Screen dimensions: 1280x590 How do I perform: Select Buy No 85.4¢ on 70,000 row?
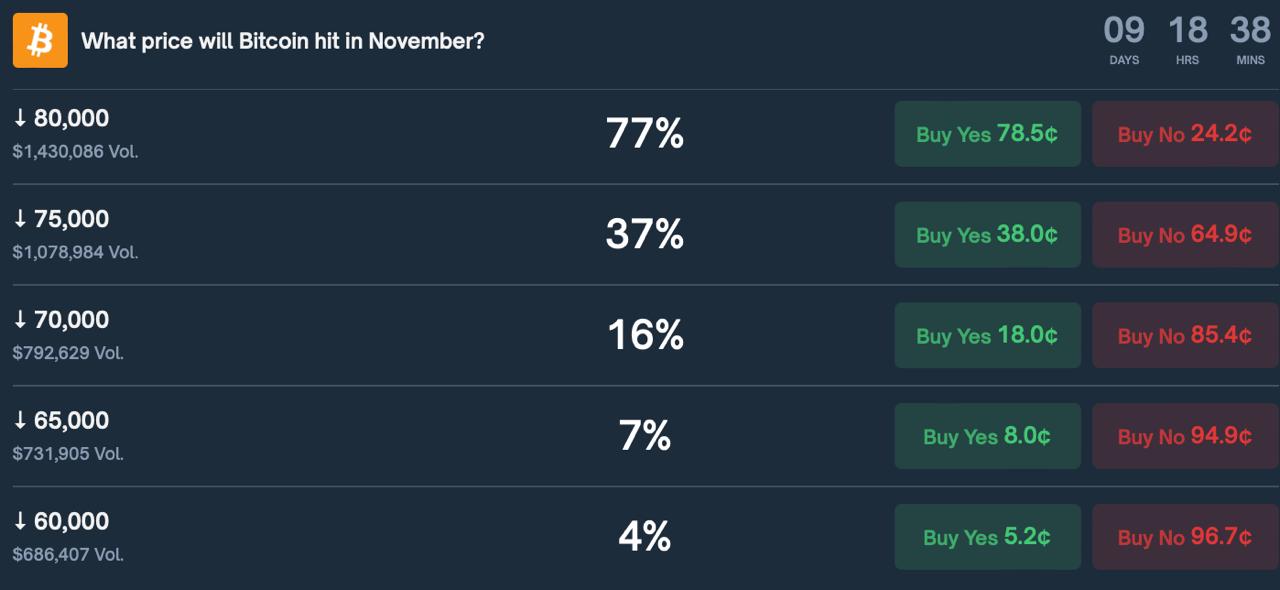click(1184, 335)
